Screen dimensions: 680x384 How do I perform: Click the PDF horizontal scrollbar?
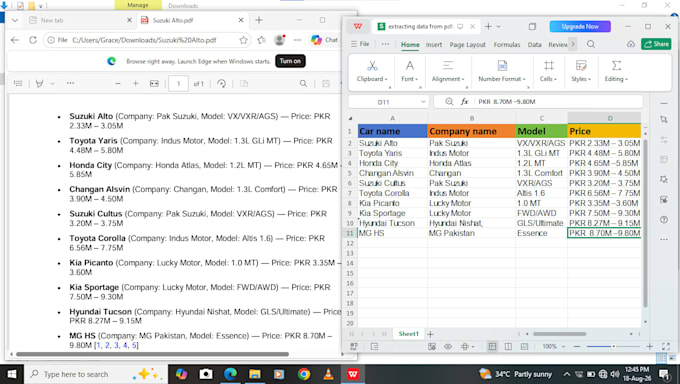(x=152, y=354)
